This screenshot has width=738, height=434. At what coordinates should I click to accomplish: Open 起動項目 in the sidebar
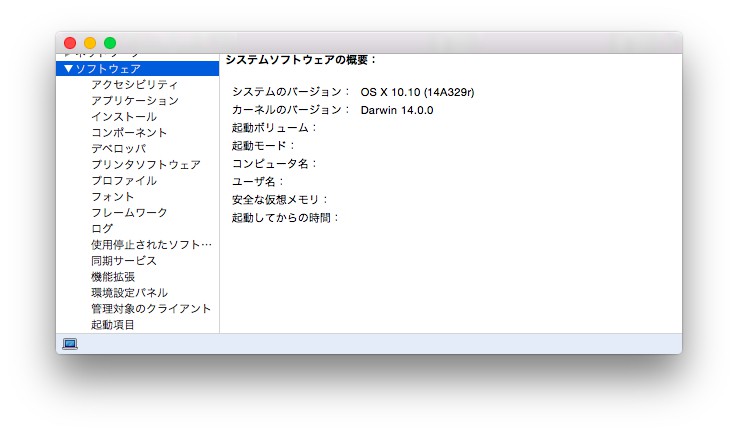(113, 325)
